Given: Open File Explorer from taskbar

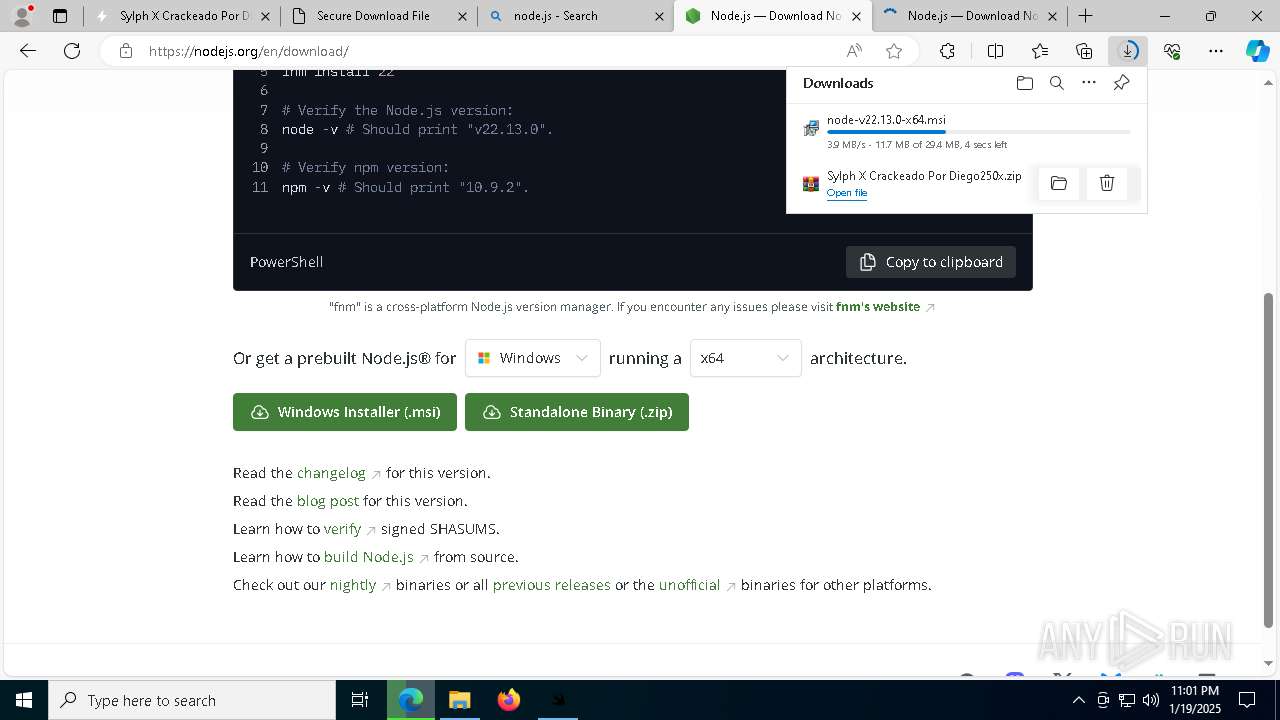Looking at the screenshot, I should [x=459, y=700].
